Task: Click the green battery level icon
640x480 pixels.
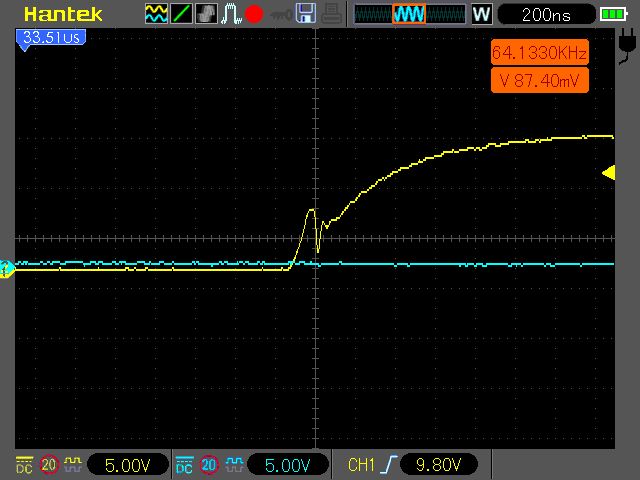Action: coord(613,15)
